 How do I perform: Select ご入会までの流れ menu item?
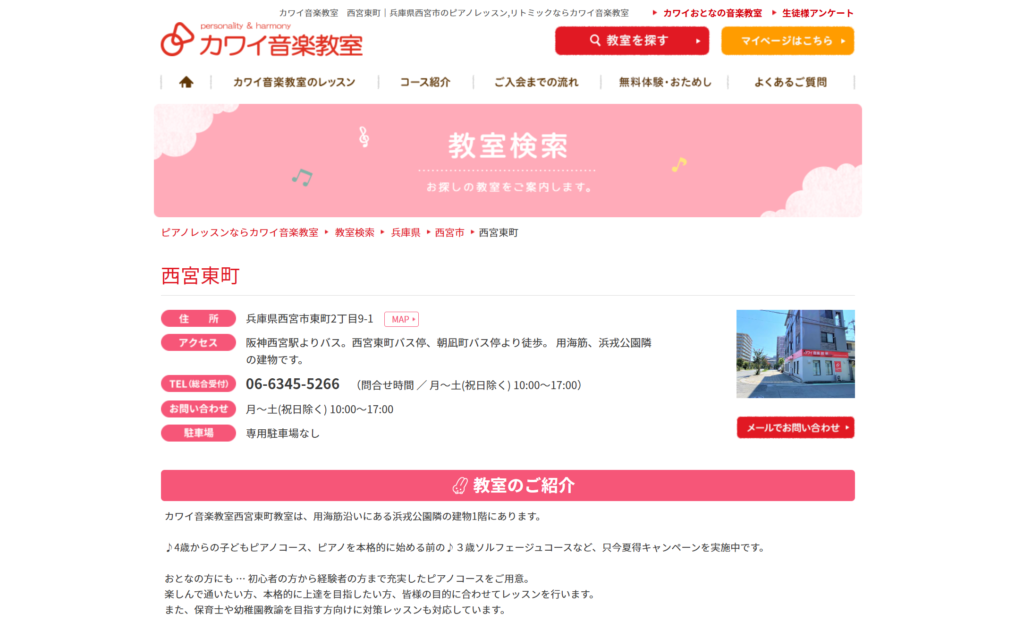pos(536,82)
